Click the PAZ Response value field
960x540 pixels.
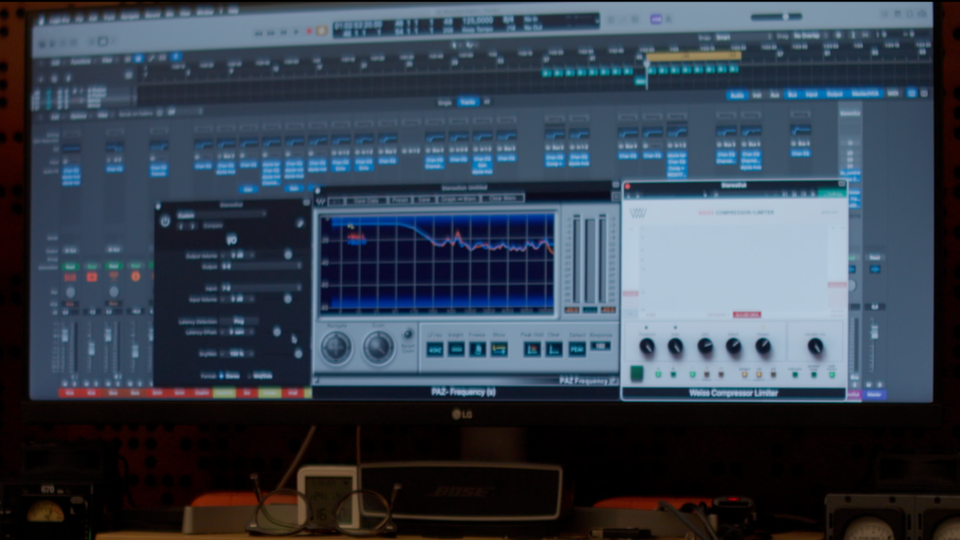pyautogui.click(x=601, y=346)
